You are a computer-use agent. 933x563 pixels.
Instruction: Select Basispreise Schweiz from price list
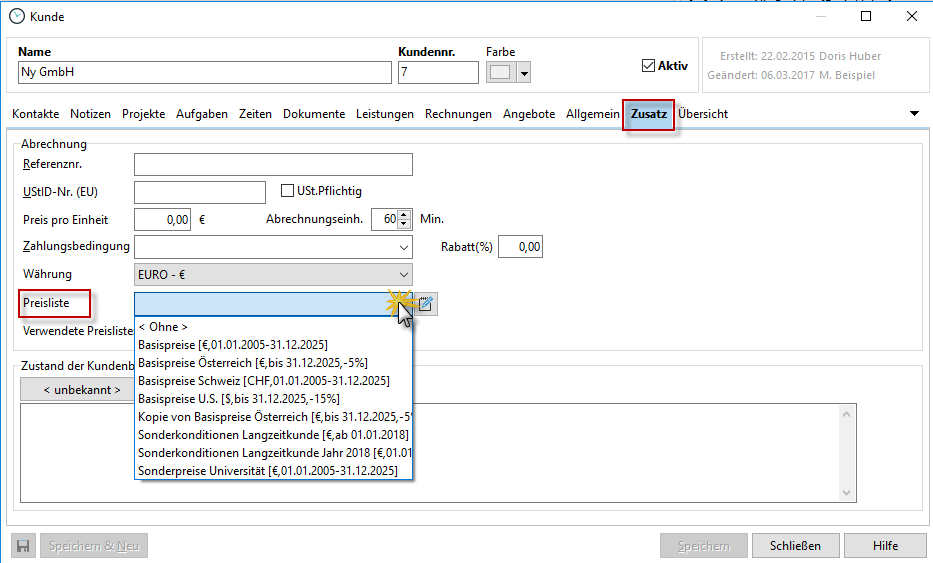264,381
